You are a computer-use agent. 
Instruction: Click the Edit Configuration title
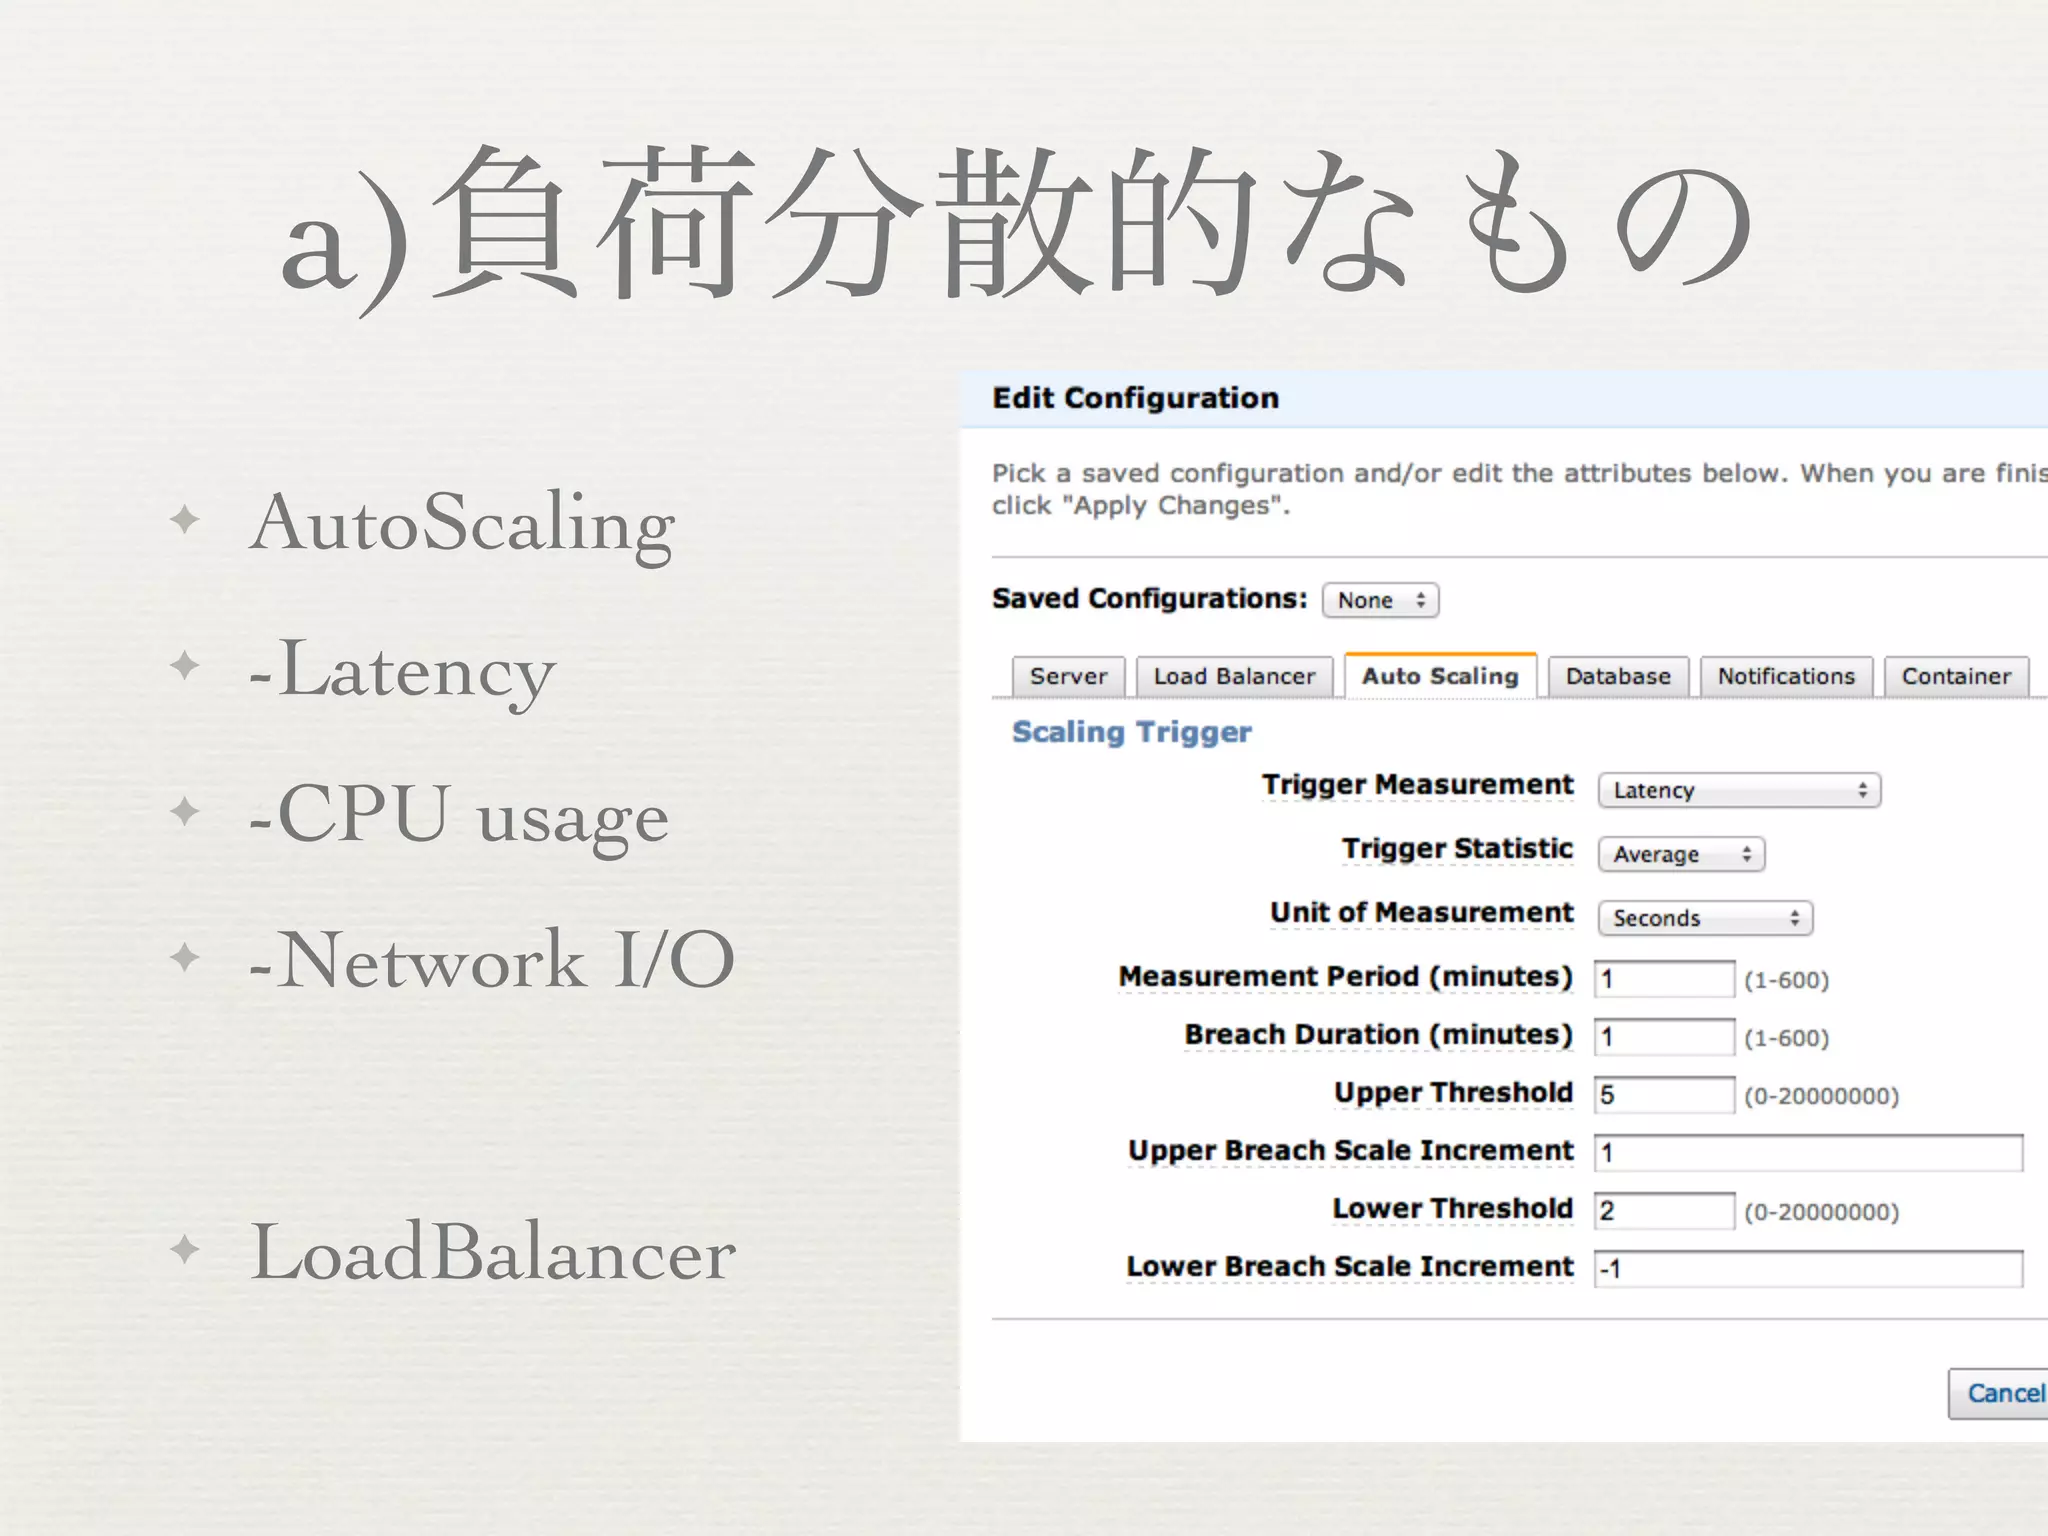(x=1135, y=398)
